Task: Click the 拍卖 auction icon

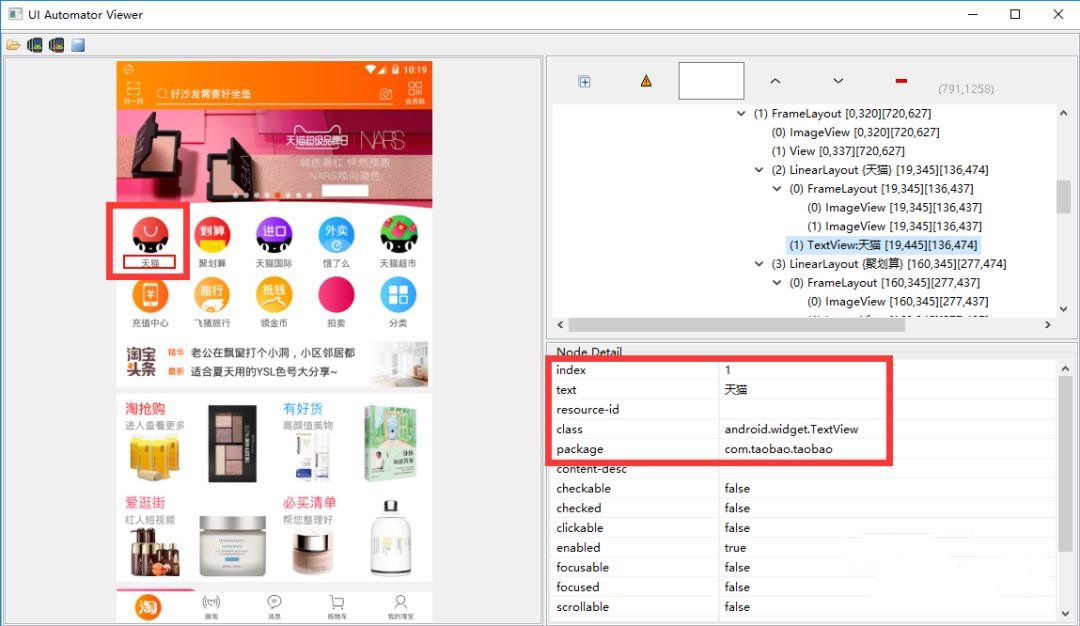Action: [336, 295]
